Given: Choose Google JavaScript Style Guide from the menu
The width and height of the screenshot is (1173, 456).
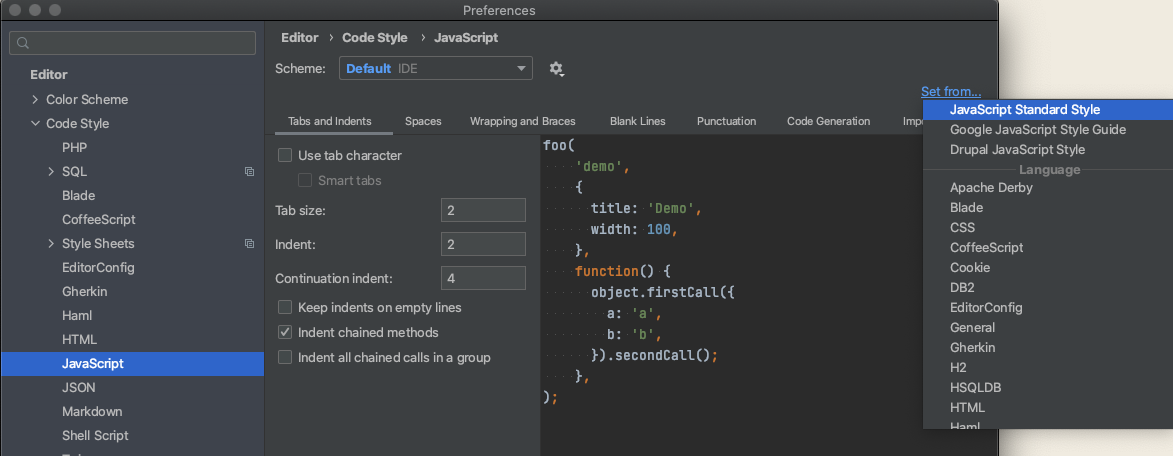Looking at the screenshot, I should 1038,130.
